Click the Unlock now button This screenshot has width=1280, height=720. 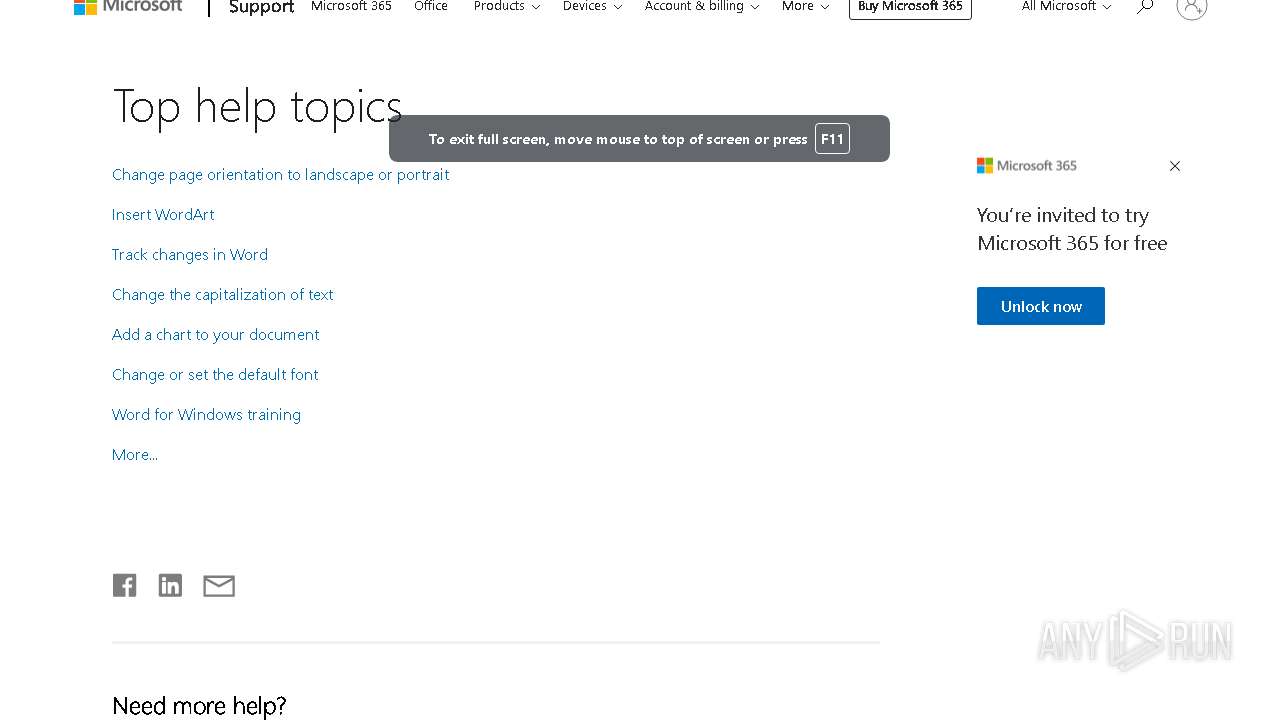tap(1041, 306)
